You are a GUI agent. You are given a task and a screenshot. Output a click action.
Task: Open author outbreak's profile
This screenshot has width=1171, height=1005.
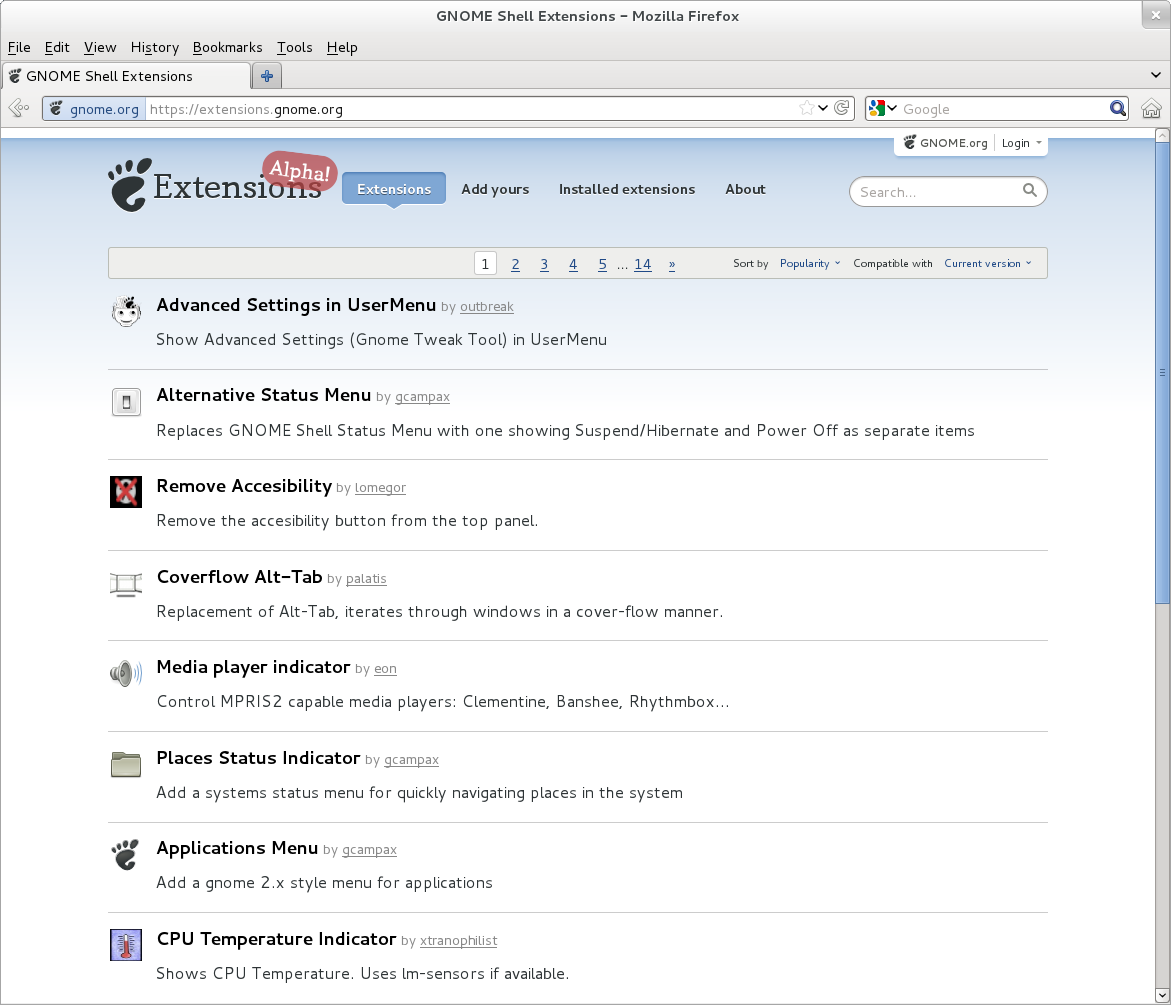click(487, 307)
